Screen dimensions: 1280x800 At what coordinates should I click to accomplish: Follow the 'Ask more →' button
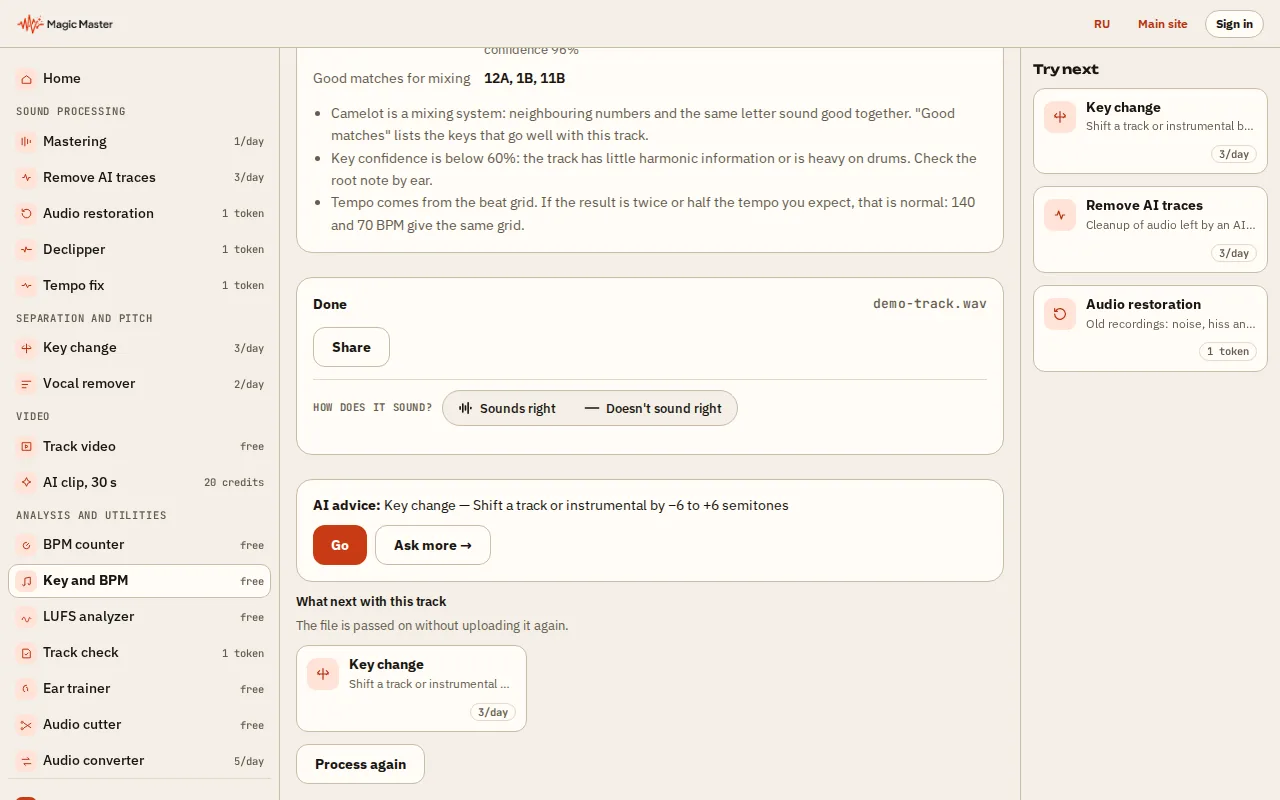click(433, 545)
